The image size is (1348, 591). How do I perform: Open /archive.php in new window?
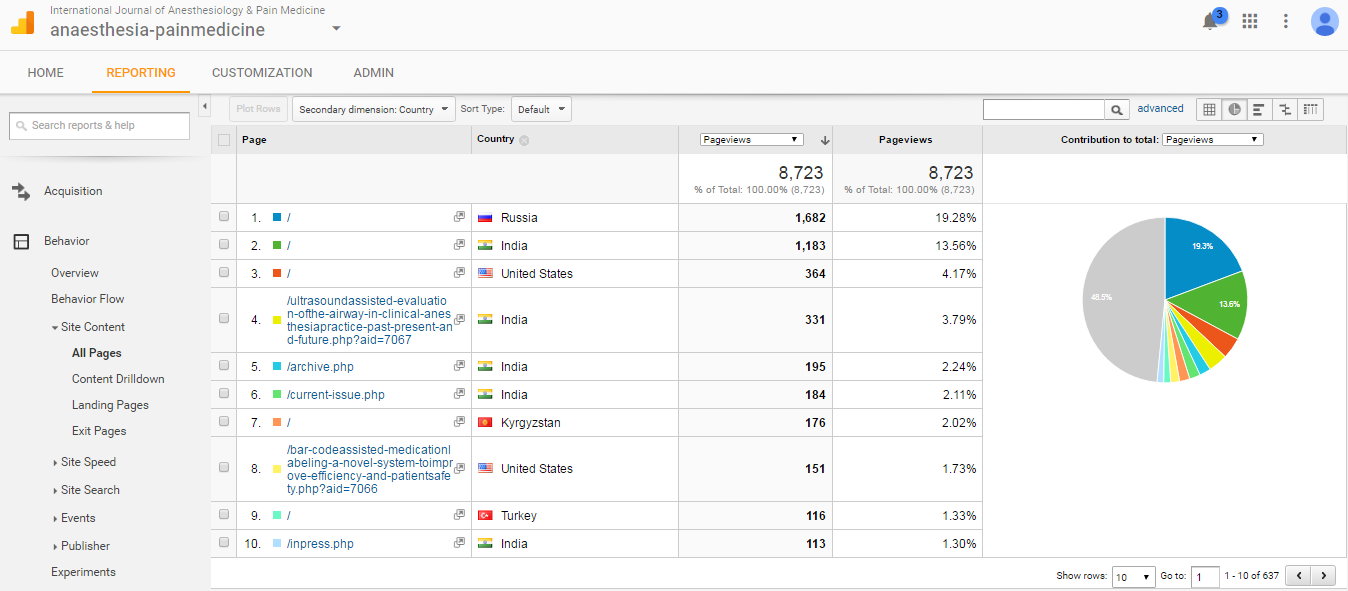click(x=459, y=366)
